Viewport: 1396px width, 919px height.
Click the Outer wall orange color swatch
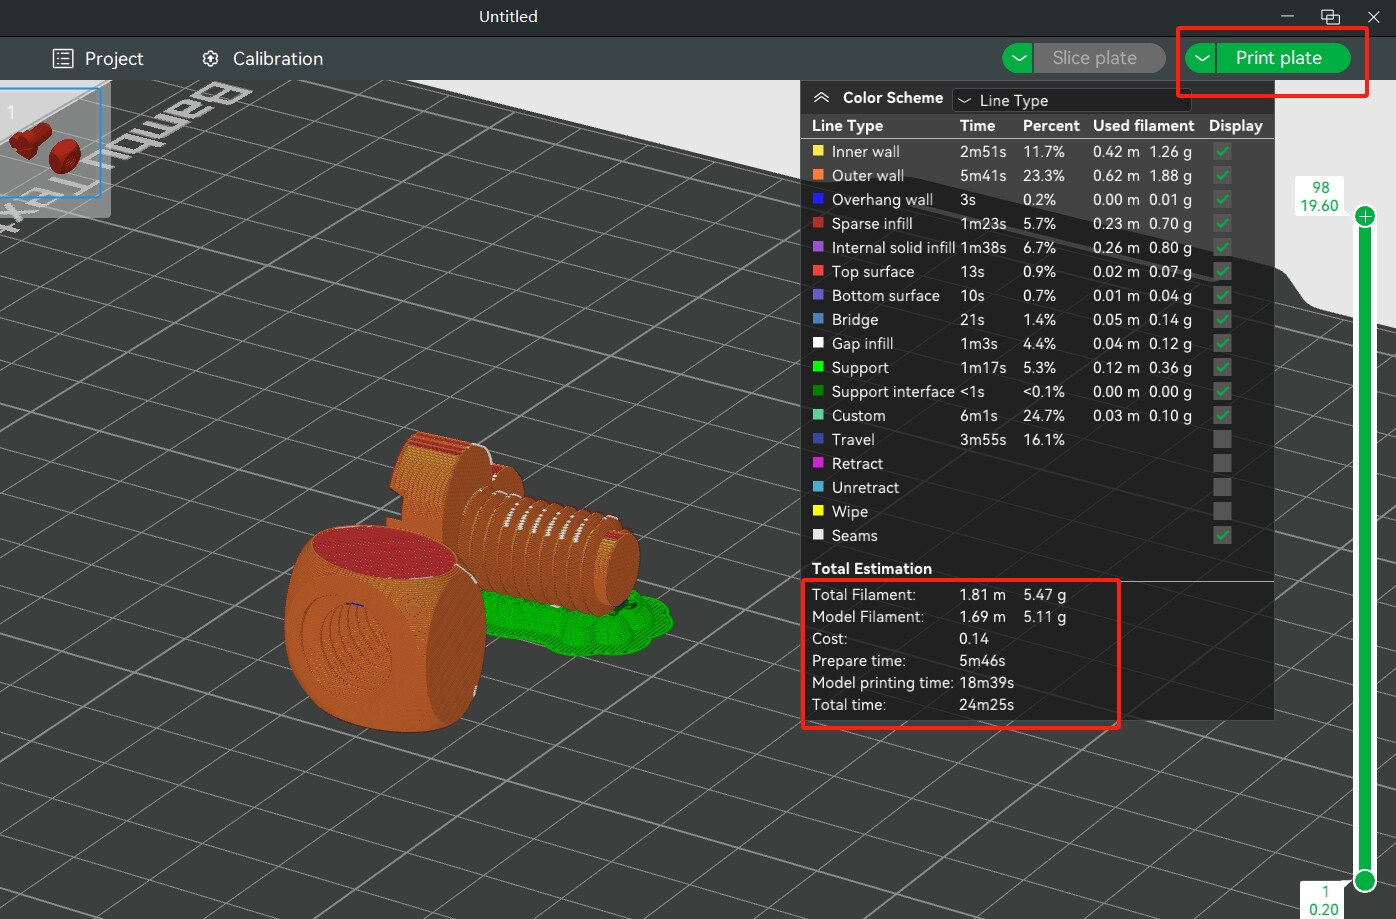pyautogui.click(x=818, y=175)
